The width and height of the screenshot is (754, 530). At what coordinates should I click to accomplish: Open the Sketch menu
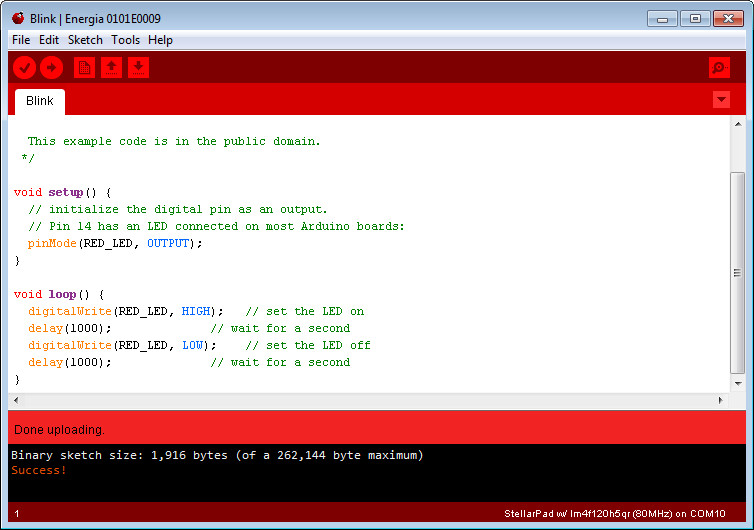85,40
